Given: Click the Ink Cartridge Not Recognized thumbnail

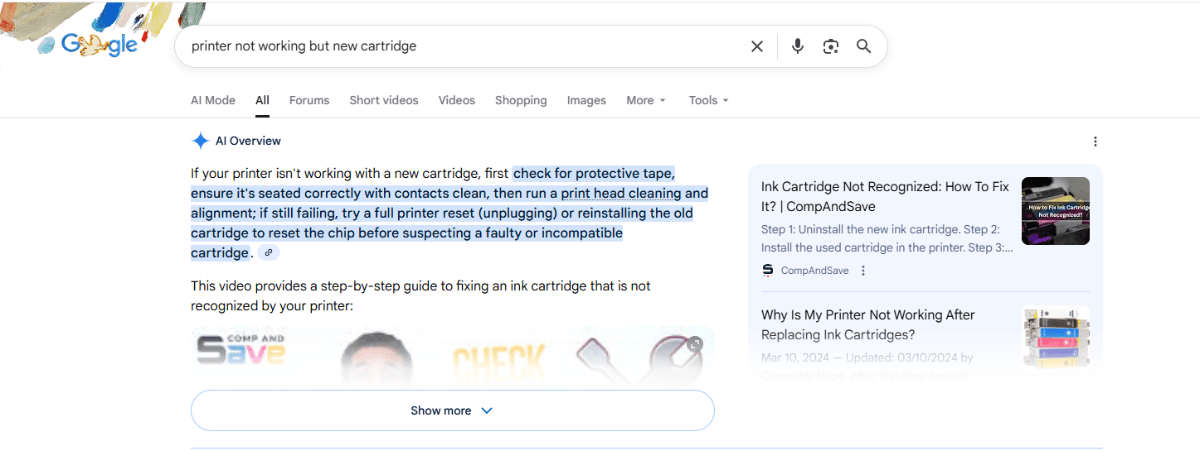Looking at the screenshot, I should point(1055,211).
